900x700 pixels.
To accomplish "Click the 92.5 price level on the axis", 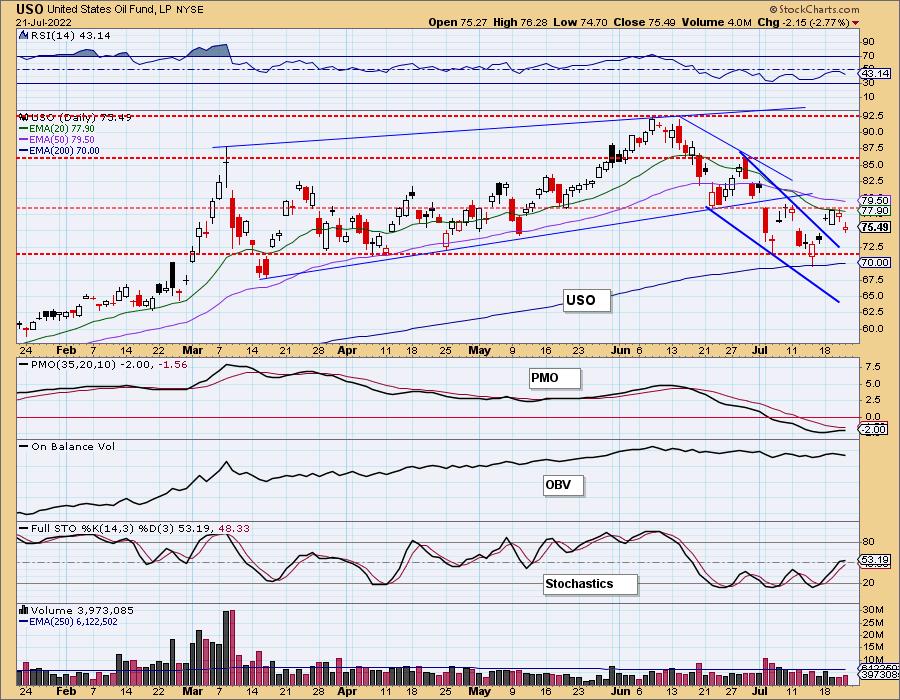I will tap(872, 116).
